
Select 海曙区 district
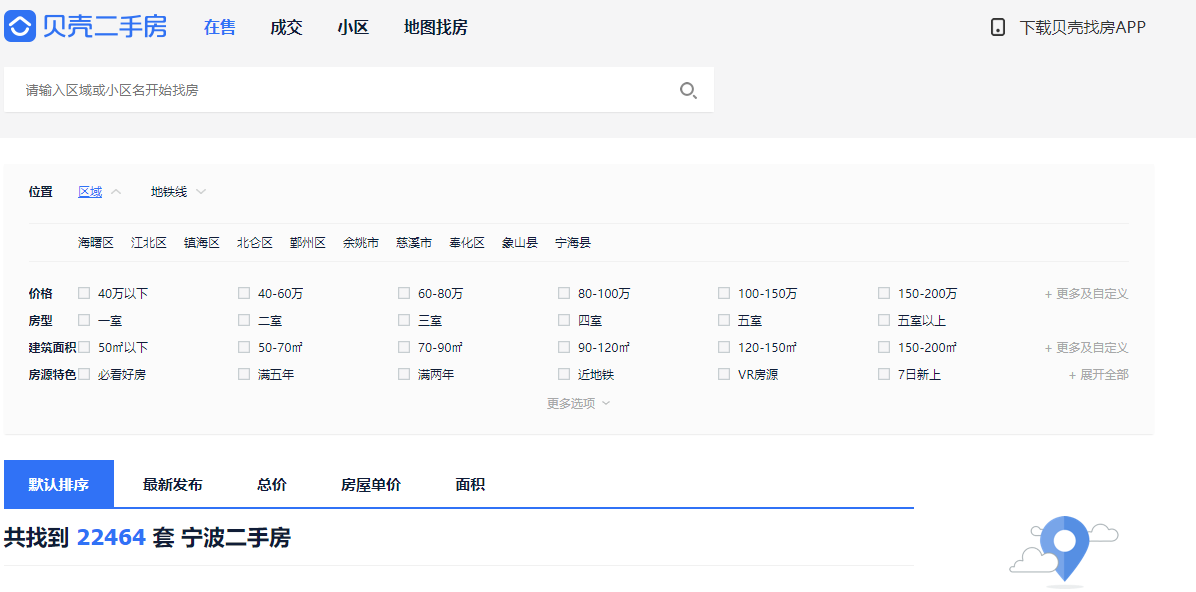(95, 243)
